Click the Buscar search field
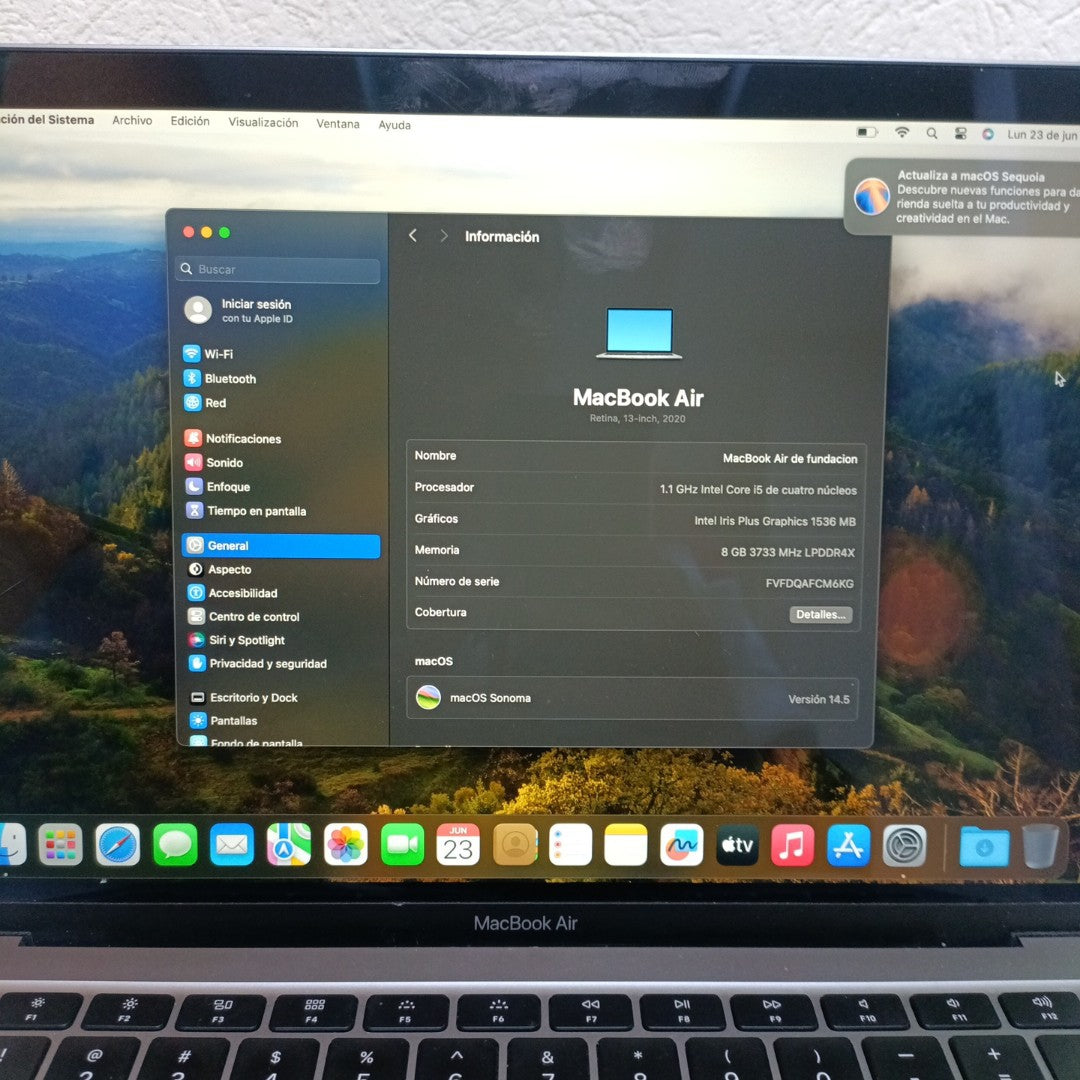1080x1080 pixels. pos(278,269)
